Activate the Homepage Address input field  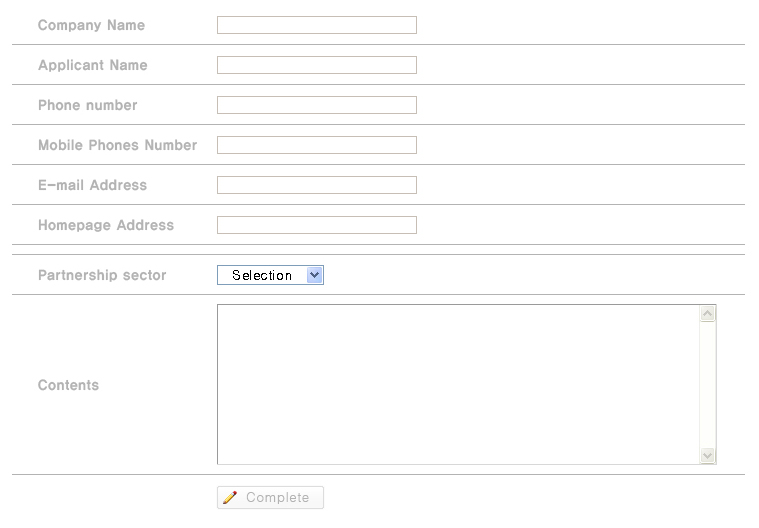317,225
